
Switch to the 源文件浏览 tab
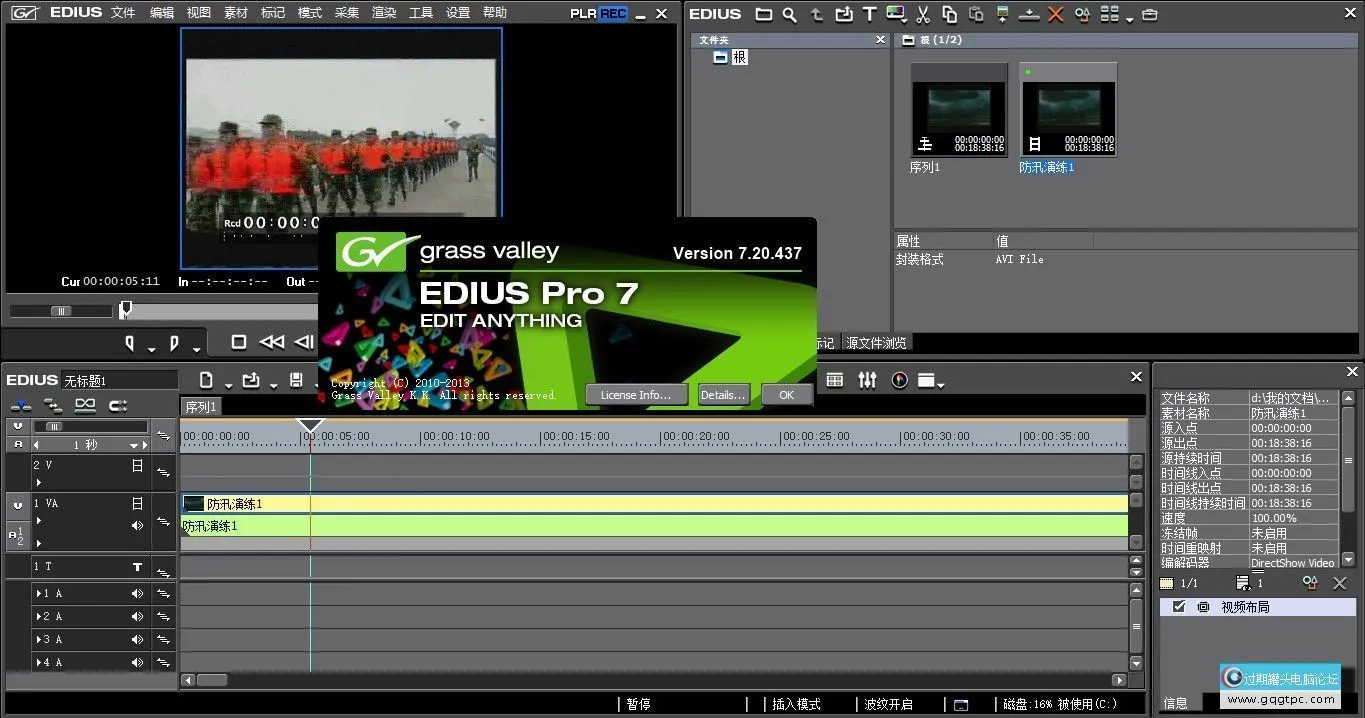pyautogui.click(x=876, y=343)
